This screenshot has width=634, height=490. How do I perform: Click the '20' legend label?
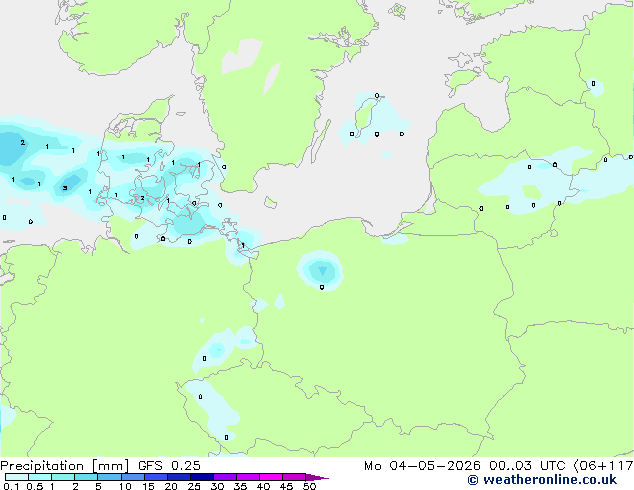pyautogui.click(x=171, y=486)
